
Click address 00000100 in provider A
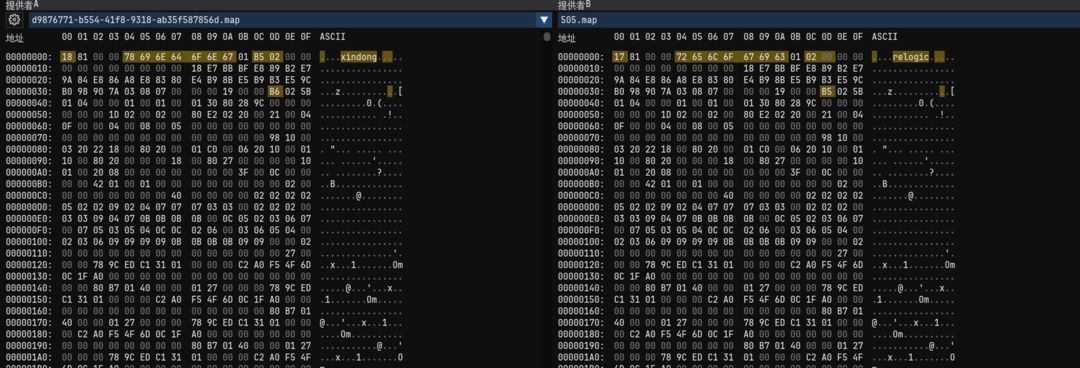[30, 242]
